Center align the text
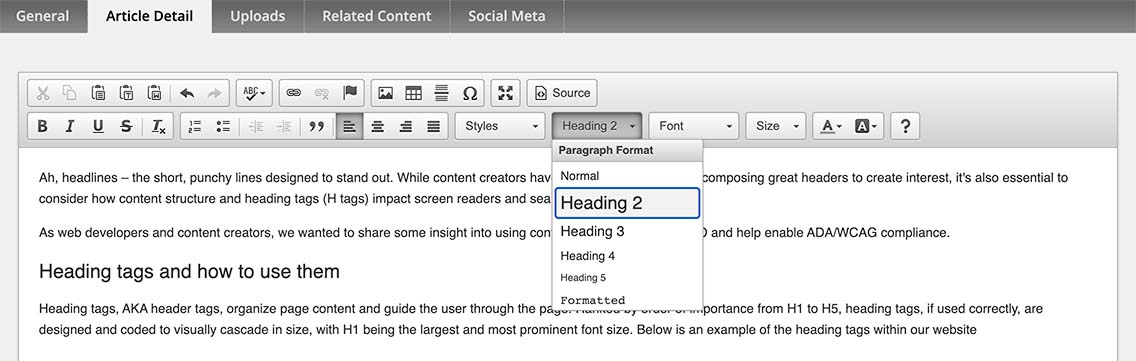 (377, 126)
